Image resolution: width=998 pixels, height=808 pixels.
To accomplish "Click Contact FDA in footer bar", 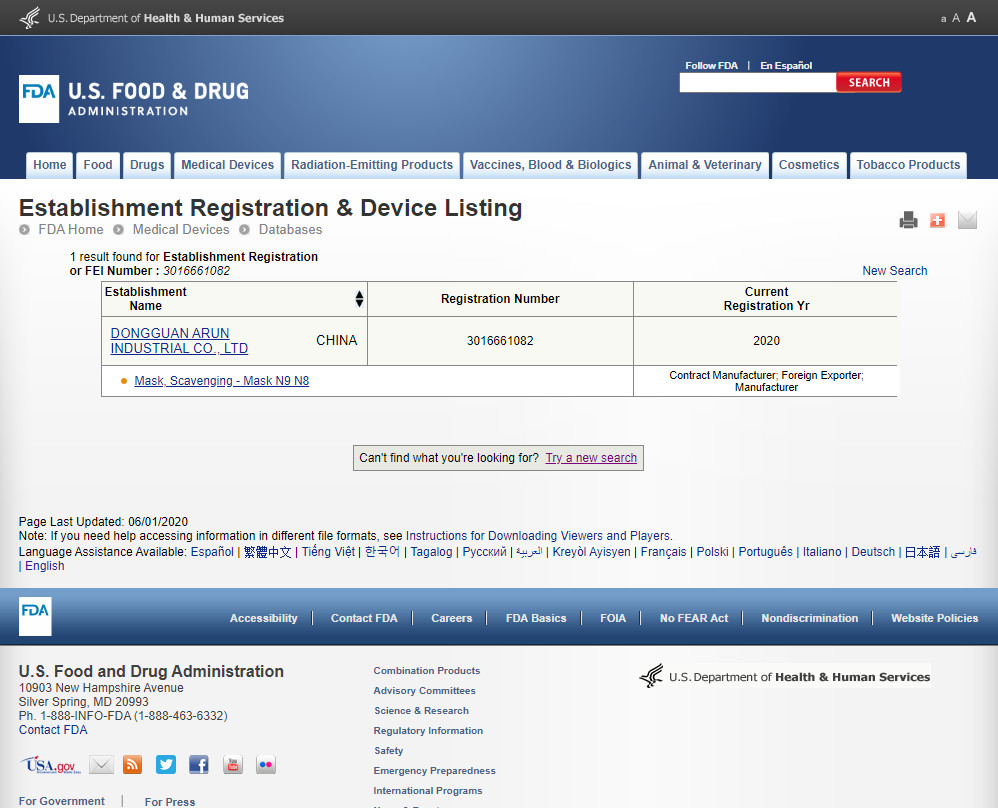I will point(363,618).
